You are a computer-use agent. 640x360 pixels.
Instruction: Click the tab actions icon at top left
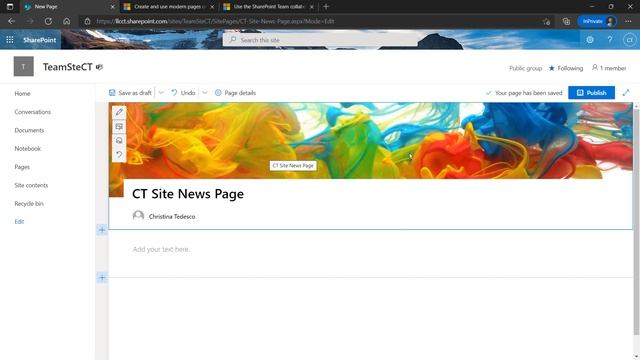coord(10,7)
